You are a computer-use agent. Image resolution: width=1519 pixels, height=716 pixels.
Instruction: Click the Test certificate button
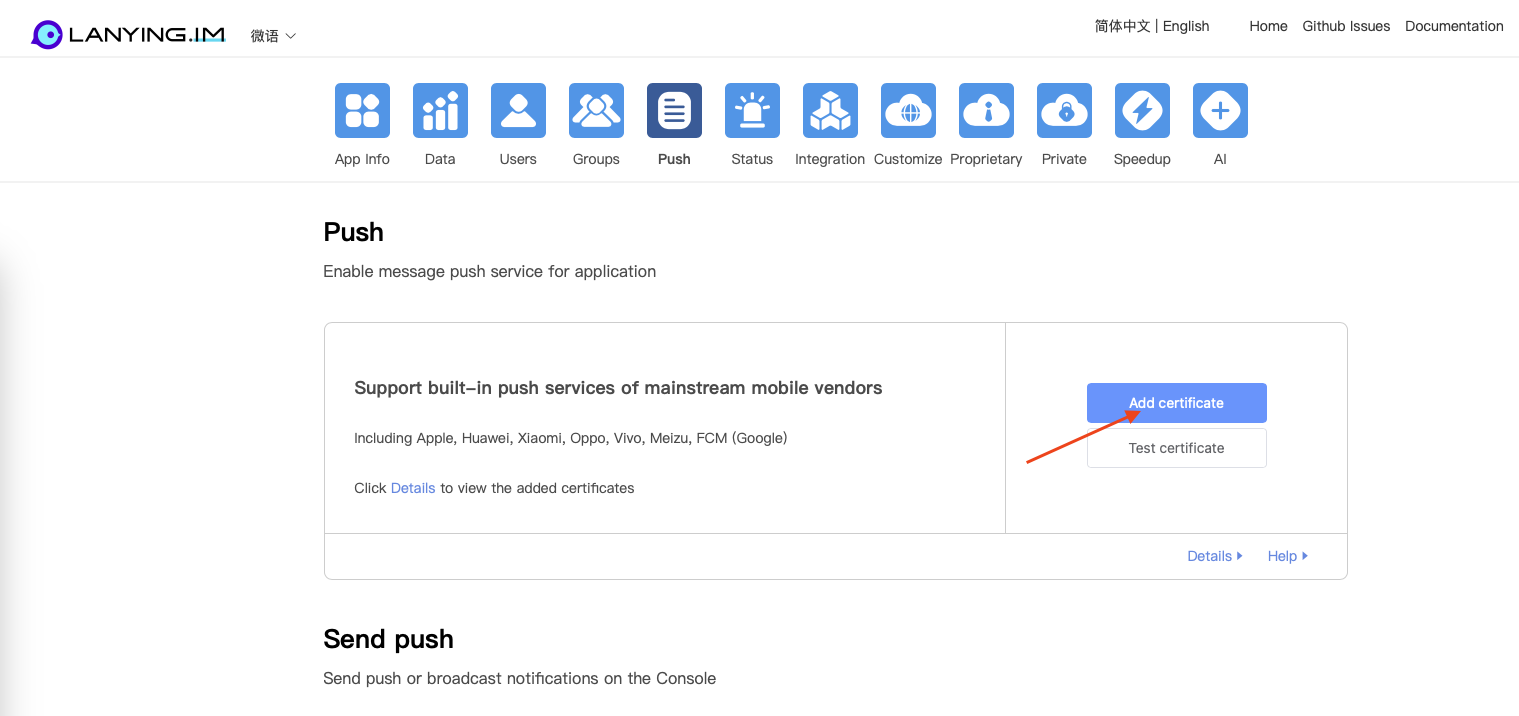1176,448
